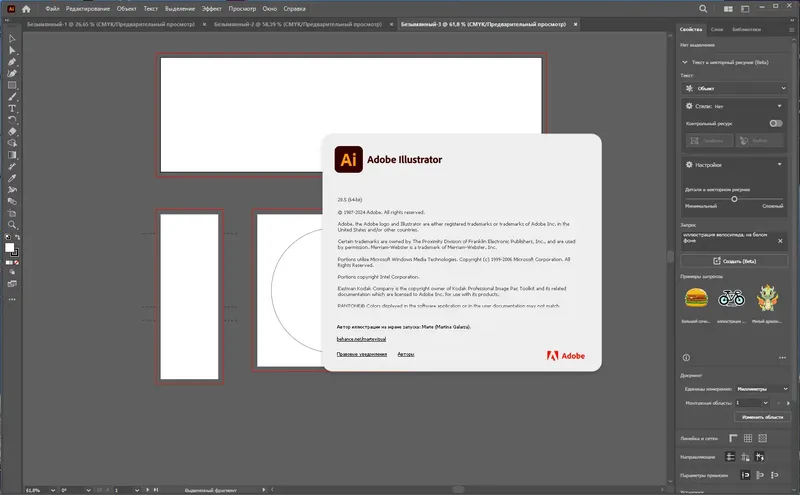Swap fill and stroke colors
Screen dimensions: 800x495
(x=17, y=237)
